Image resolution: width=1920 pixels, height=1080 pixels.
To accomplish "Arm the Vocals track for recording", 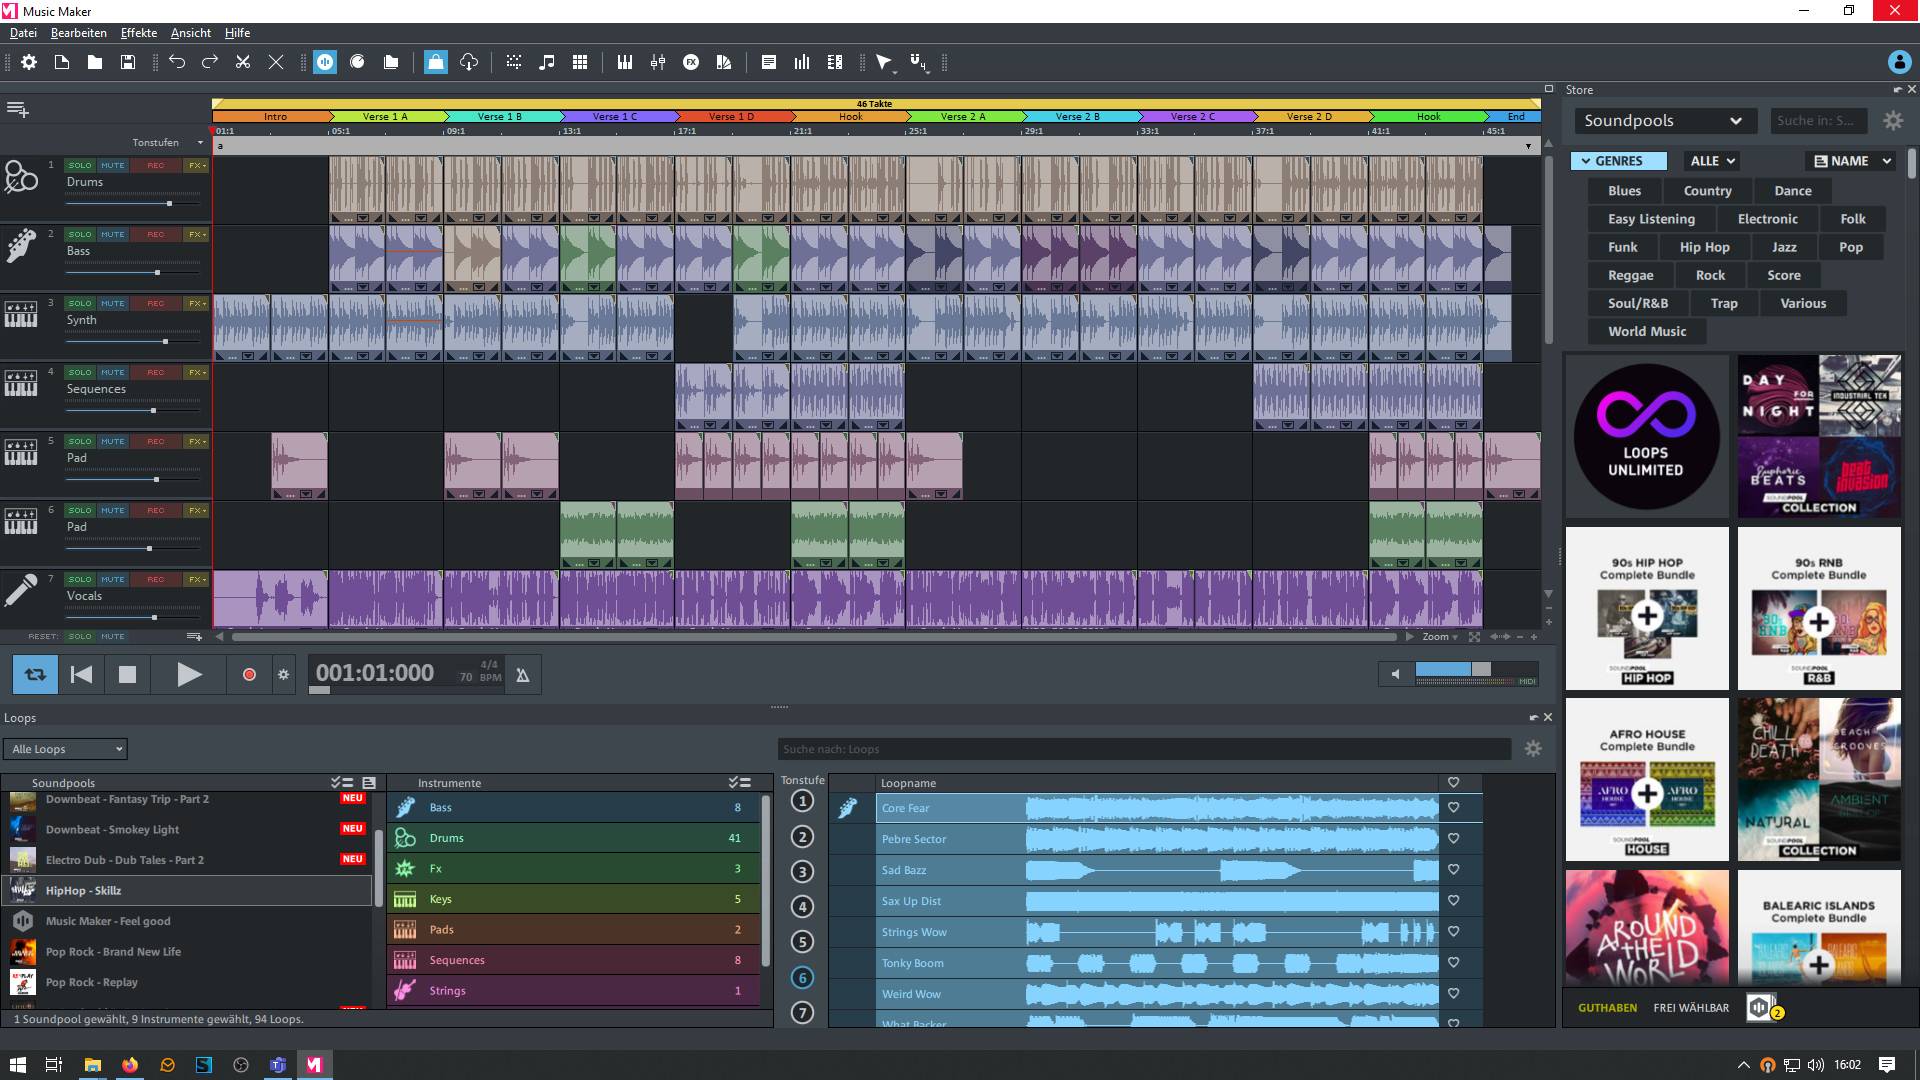I will 154,578.
